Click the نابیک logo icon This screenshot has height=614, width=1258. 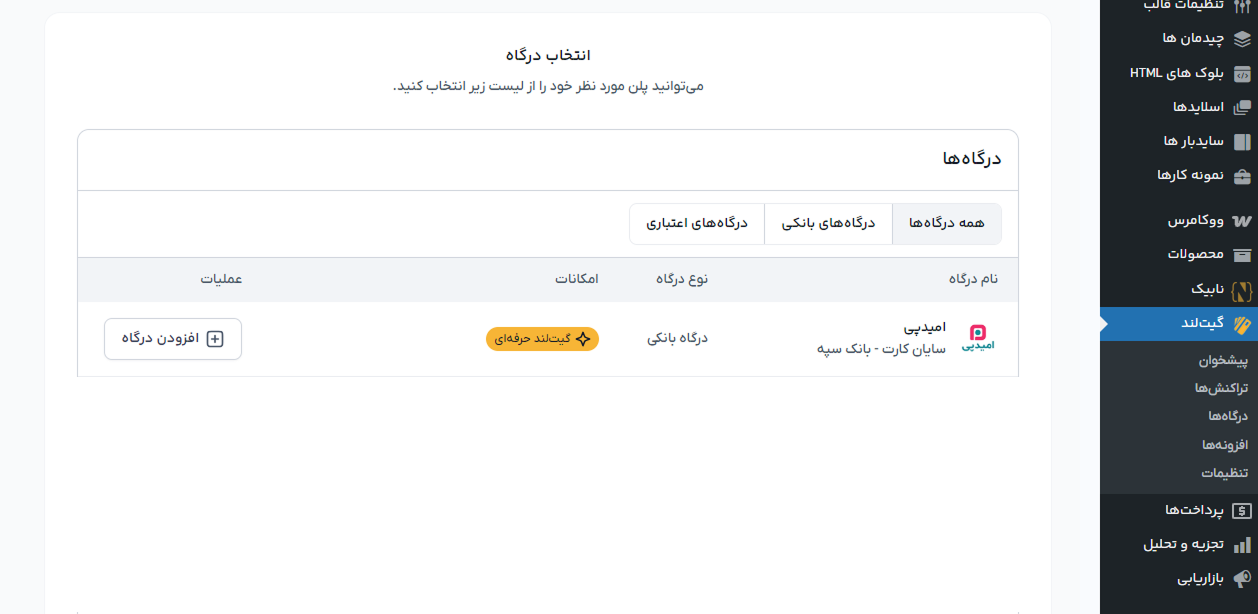coord(1241,290)
